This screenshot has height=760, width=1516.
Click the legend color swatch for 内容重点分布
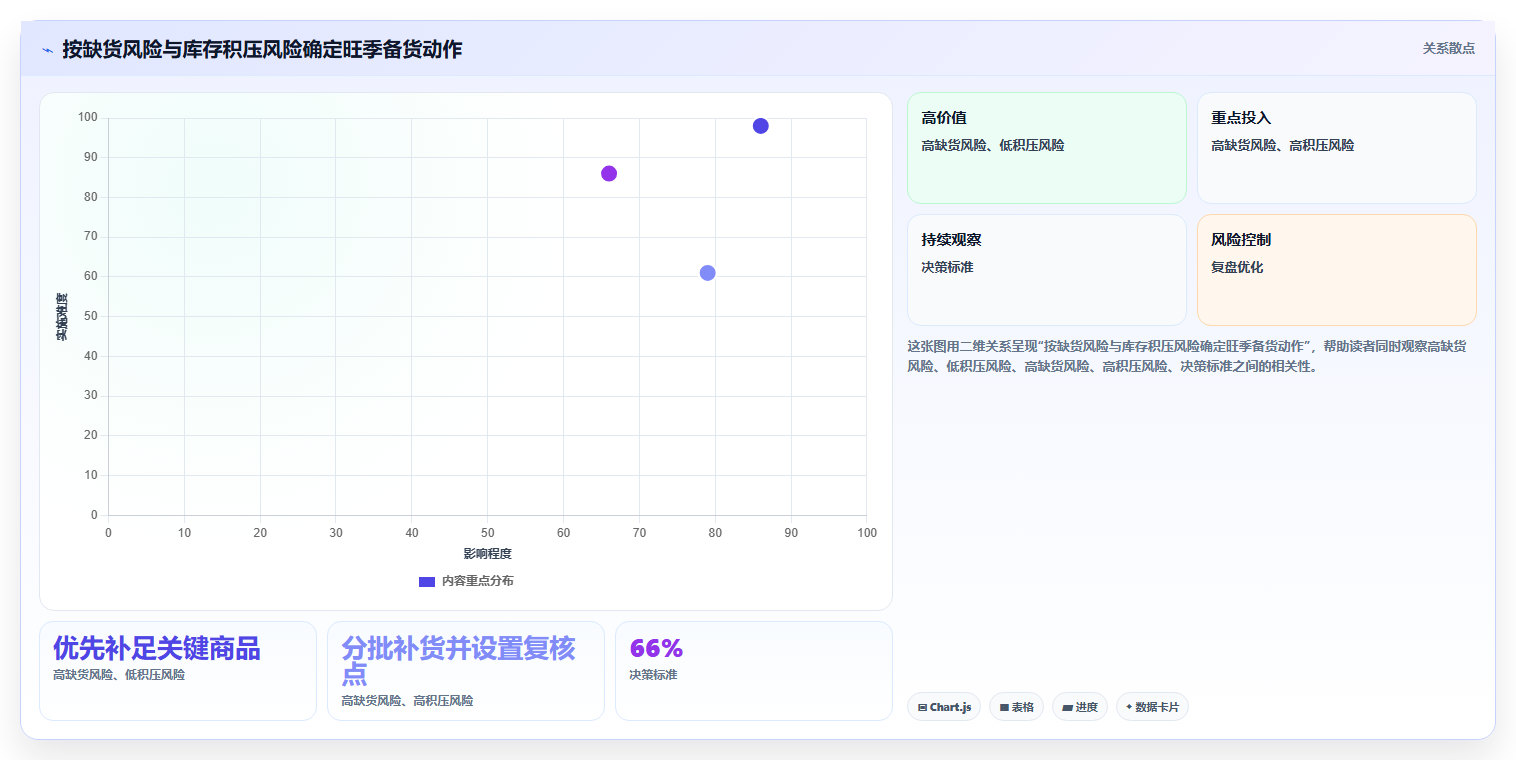[x=427, y=581]
